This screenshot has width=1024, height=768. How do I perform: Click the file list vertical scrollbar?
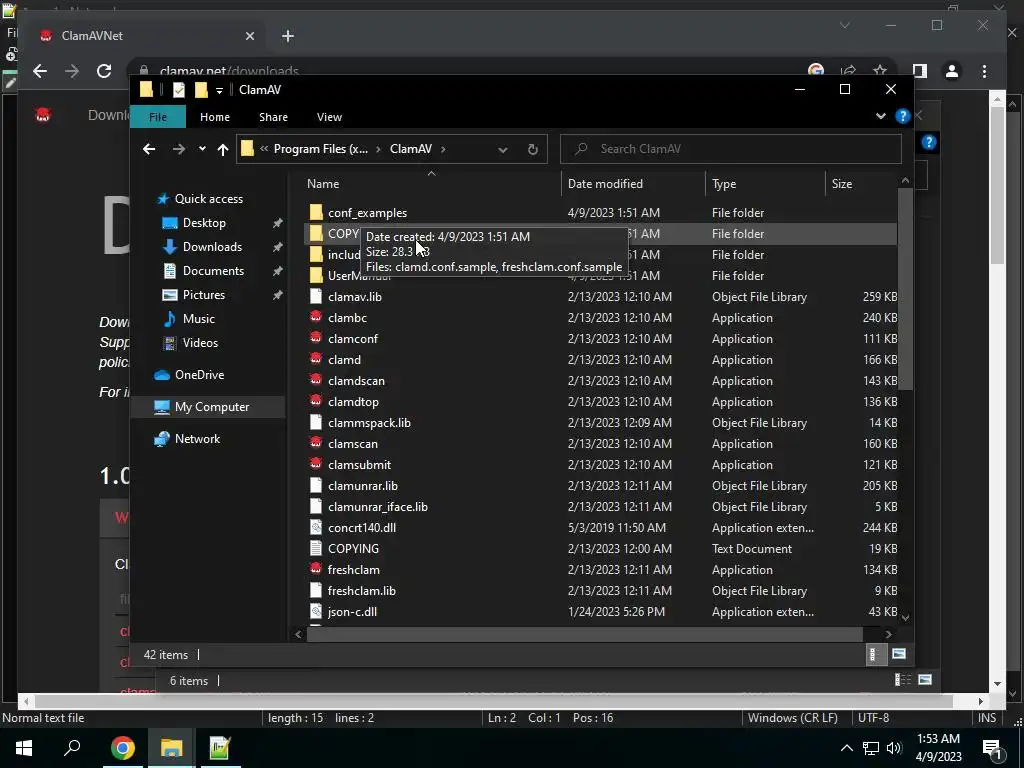coord(904,287)
